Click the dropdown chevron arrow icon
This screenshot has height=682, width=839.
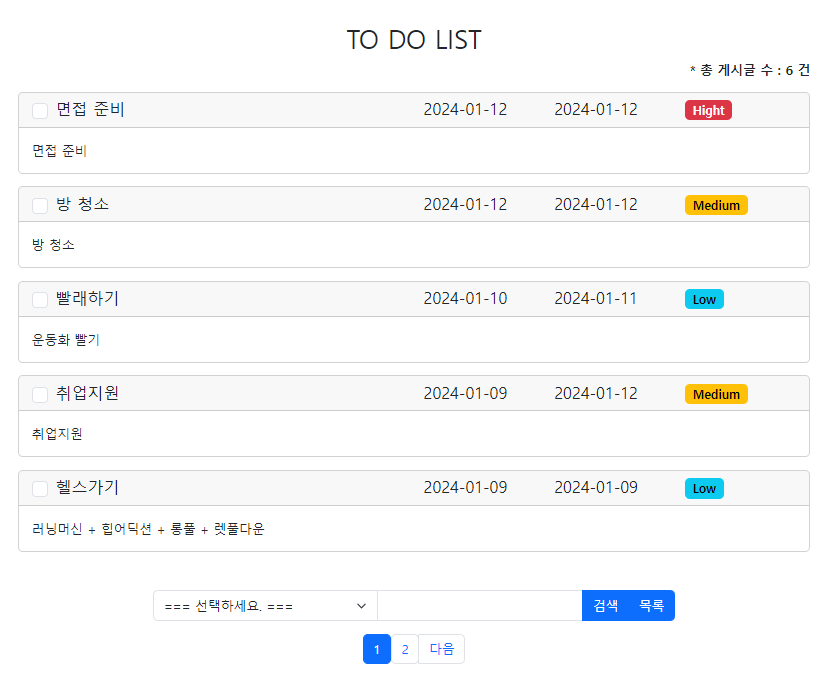[x=361, y=606]
